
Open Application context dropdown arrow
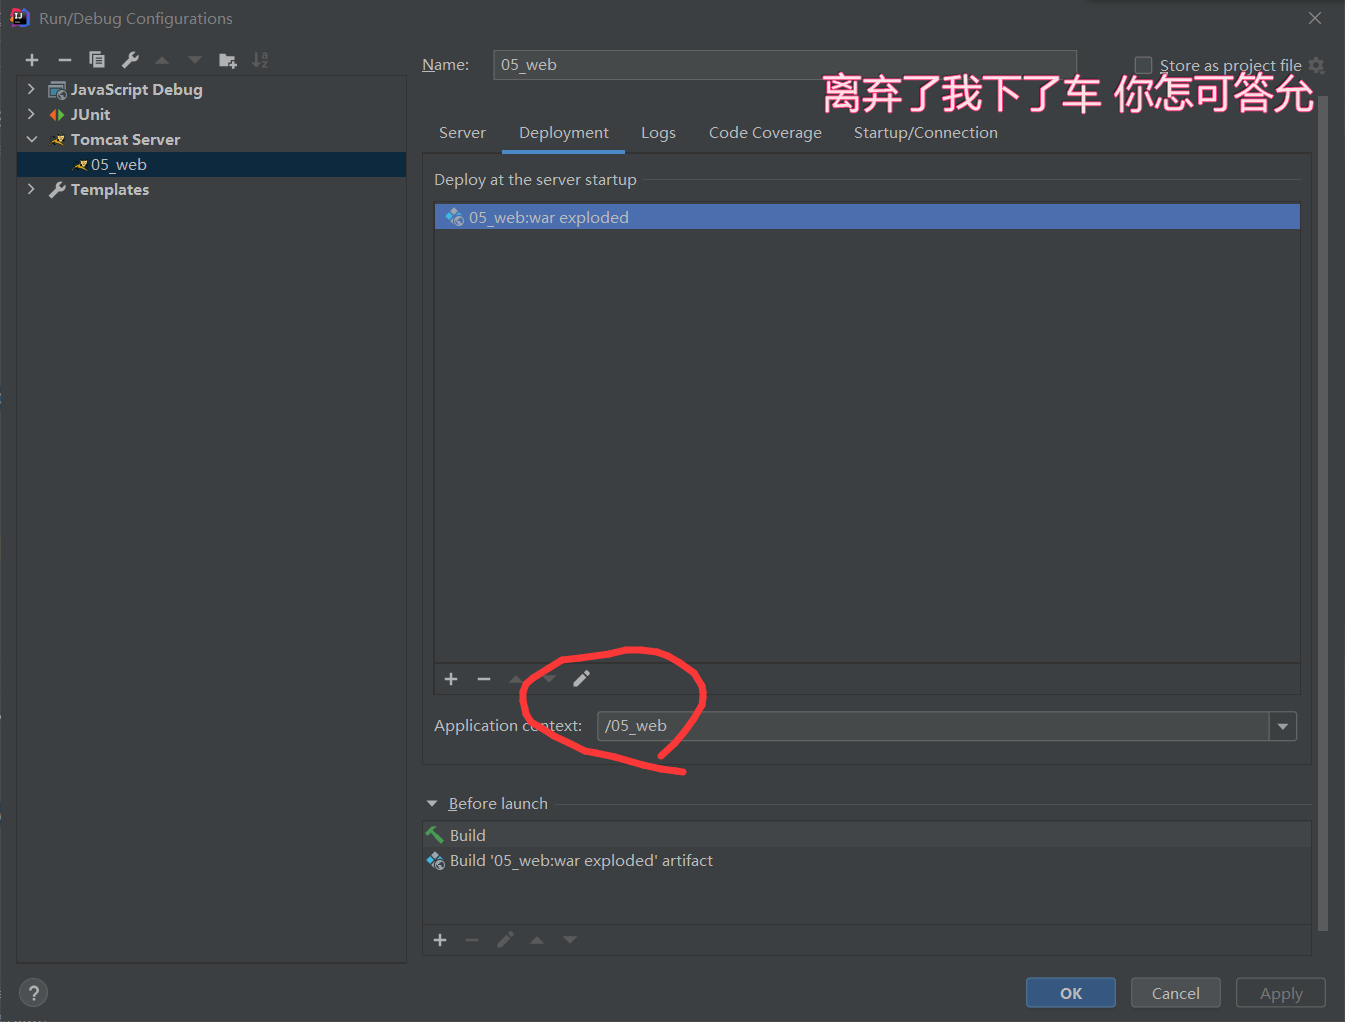pyautogui.click(x=1283, y=726)
